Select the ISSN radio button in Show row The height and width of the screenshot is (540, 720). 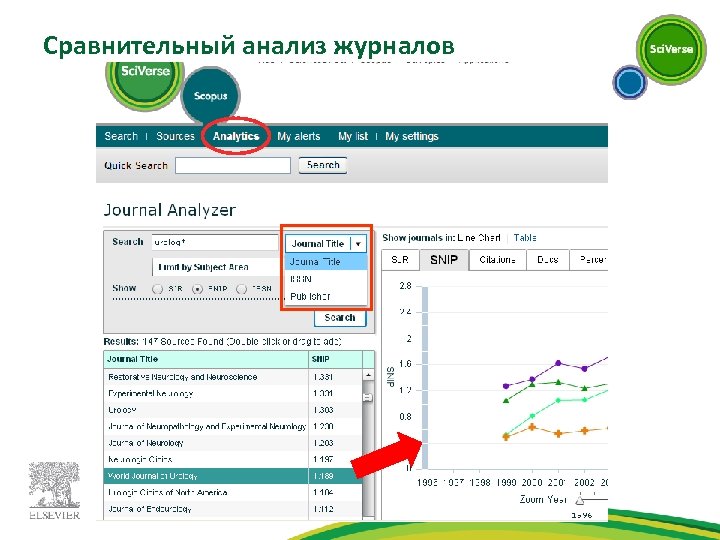pyautogui.click(x=242, y=289)
